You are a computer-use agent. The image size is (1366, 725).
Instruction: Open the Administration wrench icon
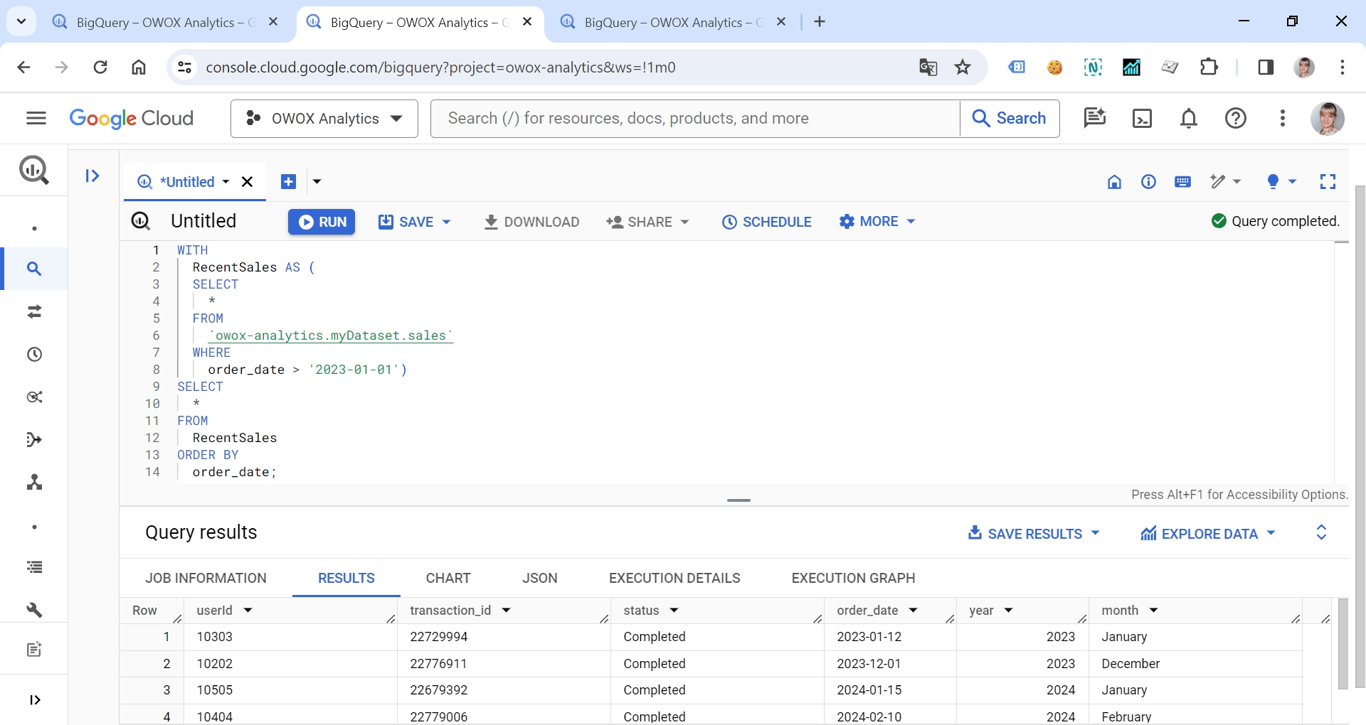(34, 610)
